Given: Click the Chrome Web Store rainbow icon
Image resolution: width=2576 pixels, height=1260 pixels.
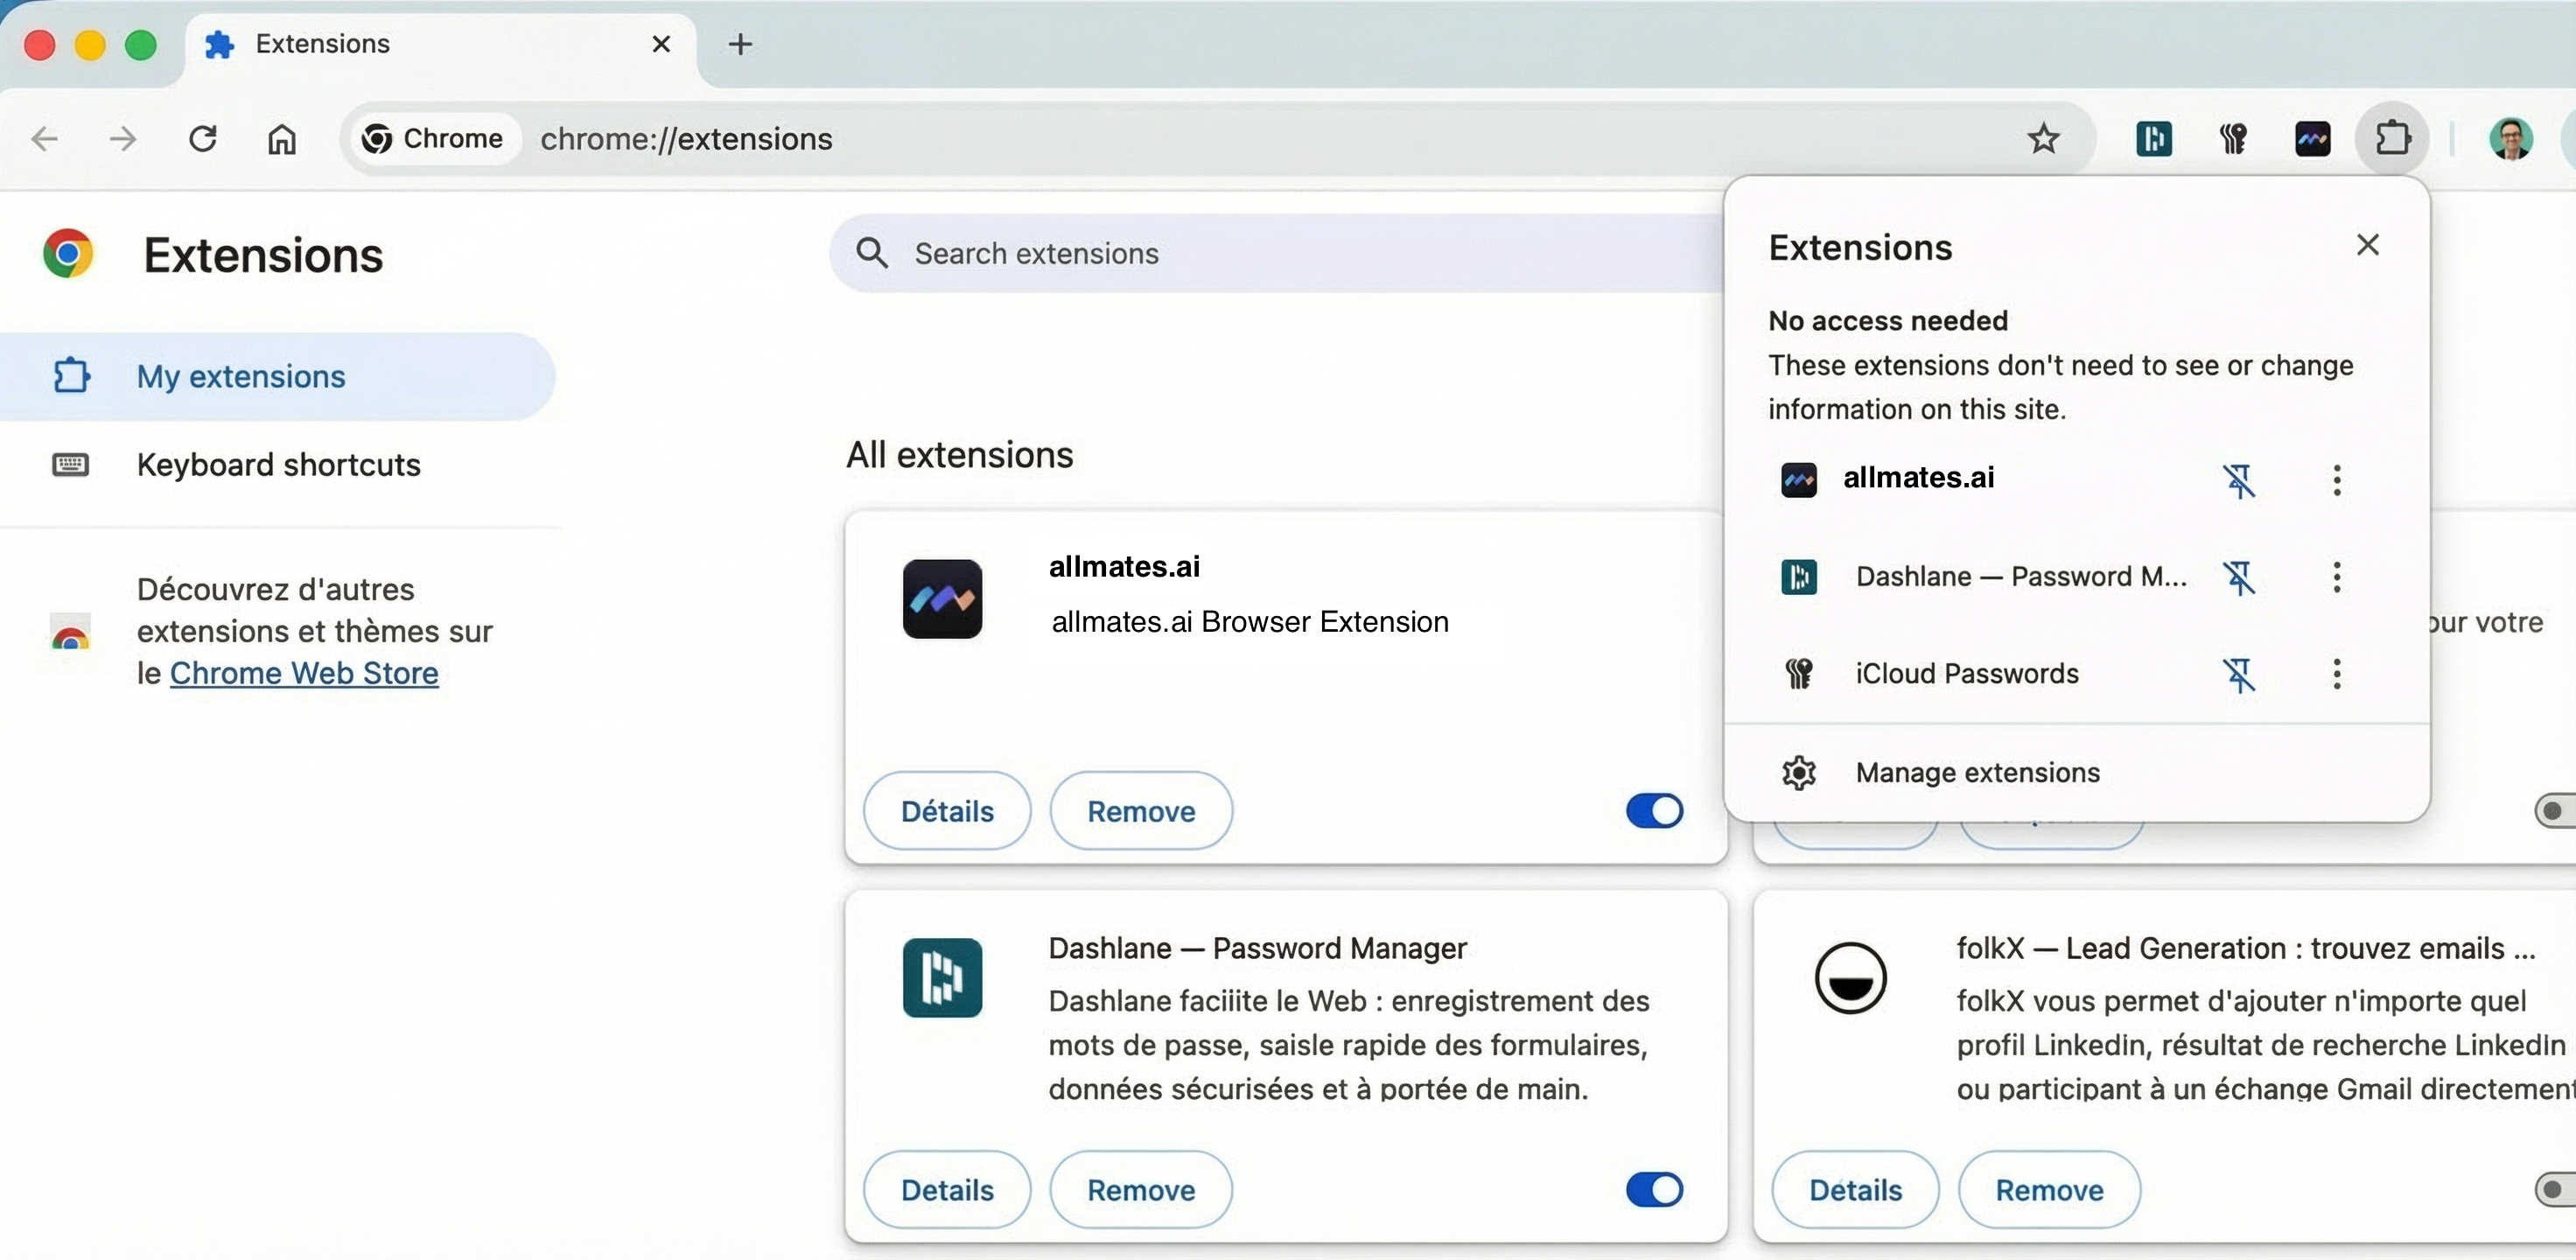Looking at the screenshot, I should (70, 631).
